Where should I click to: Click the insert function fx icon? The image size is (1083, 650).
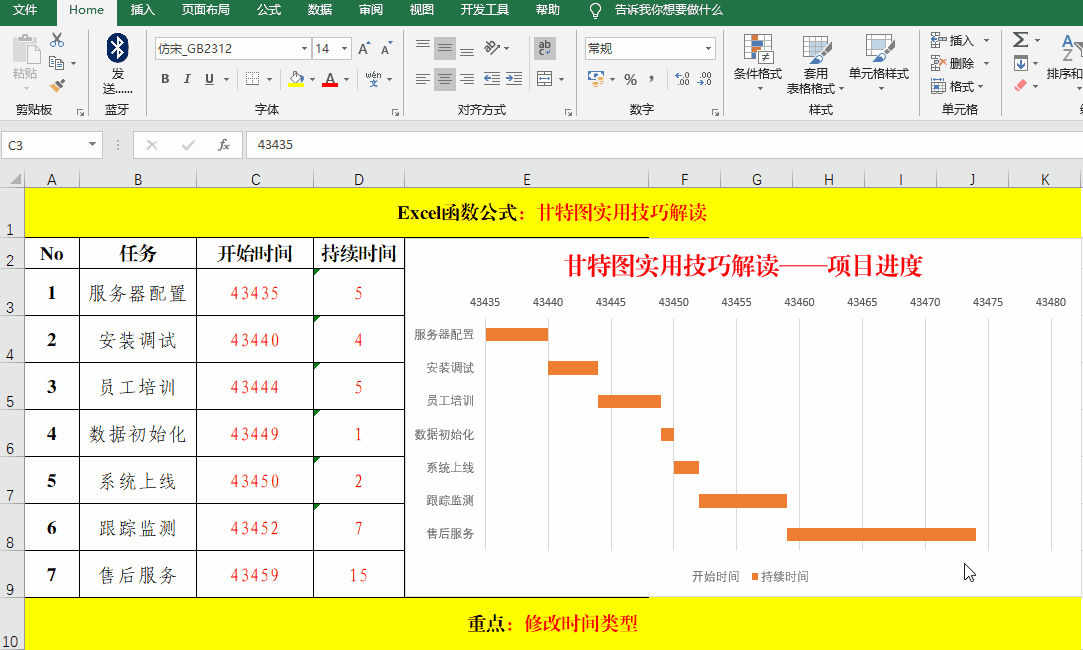[x=224, y=145]
